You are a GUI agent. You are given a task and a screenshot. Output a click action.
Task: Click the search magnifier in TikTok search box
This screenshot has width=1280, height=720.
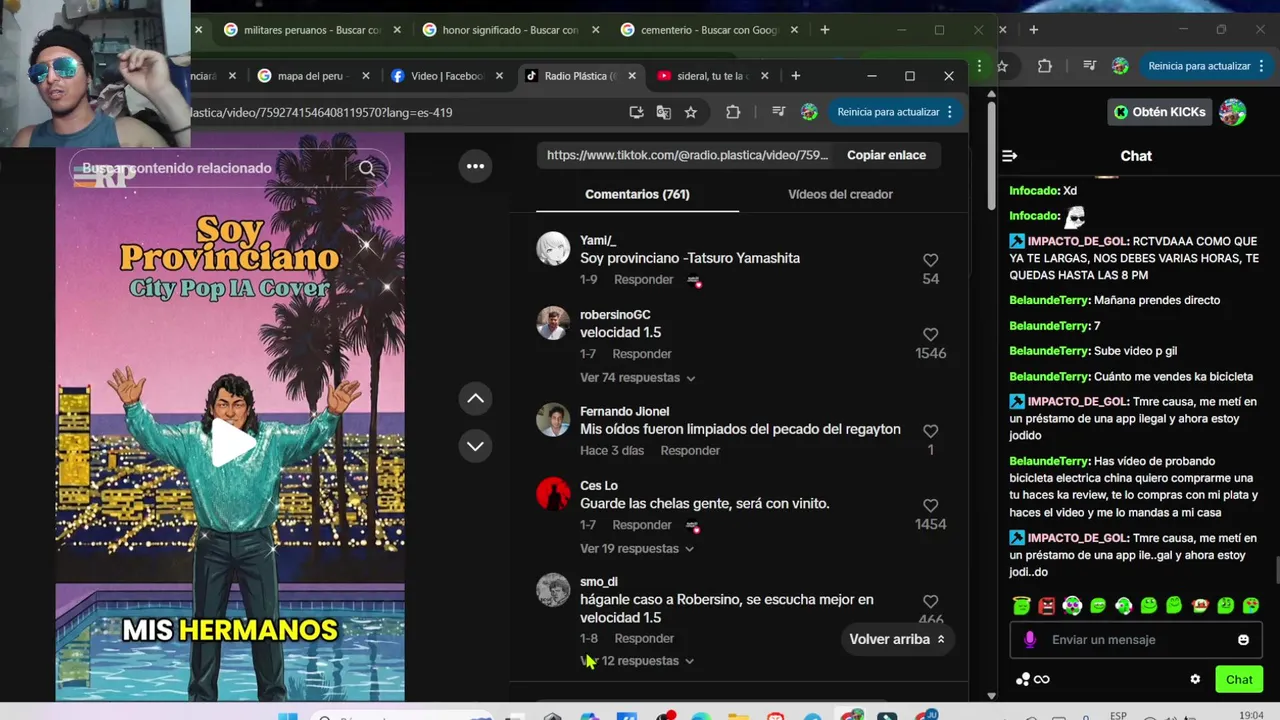click(367, 168)
